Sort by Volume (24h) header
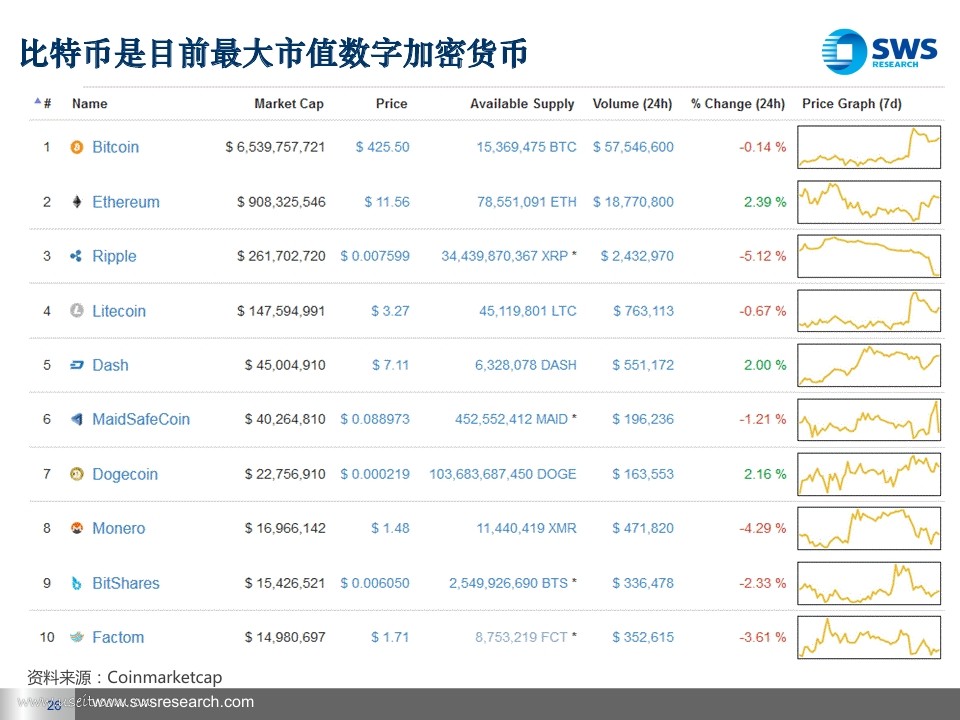This screenshot has height=720, width=960. pyautogui.click(x=632, y=103)
